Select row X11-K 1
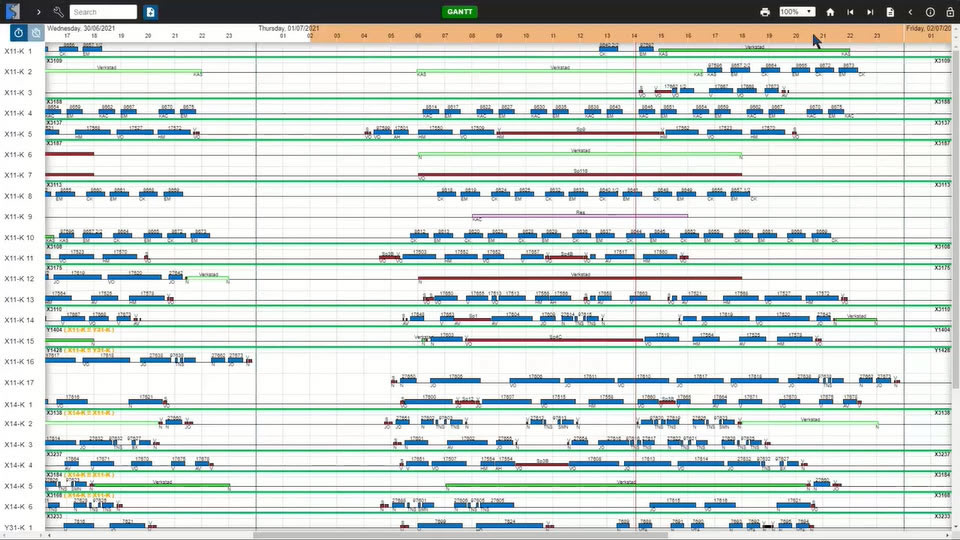Viewport: 960px width, 540px height. [18, 51]
